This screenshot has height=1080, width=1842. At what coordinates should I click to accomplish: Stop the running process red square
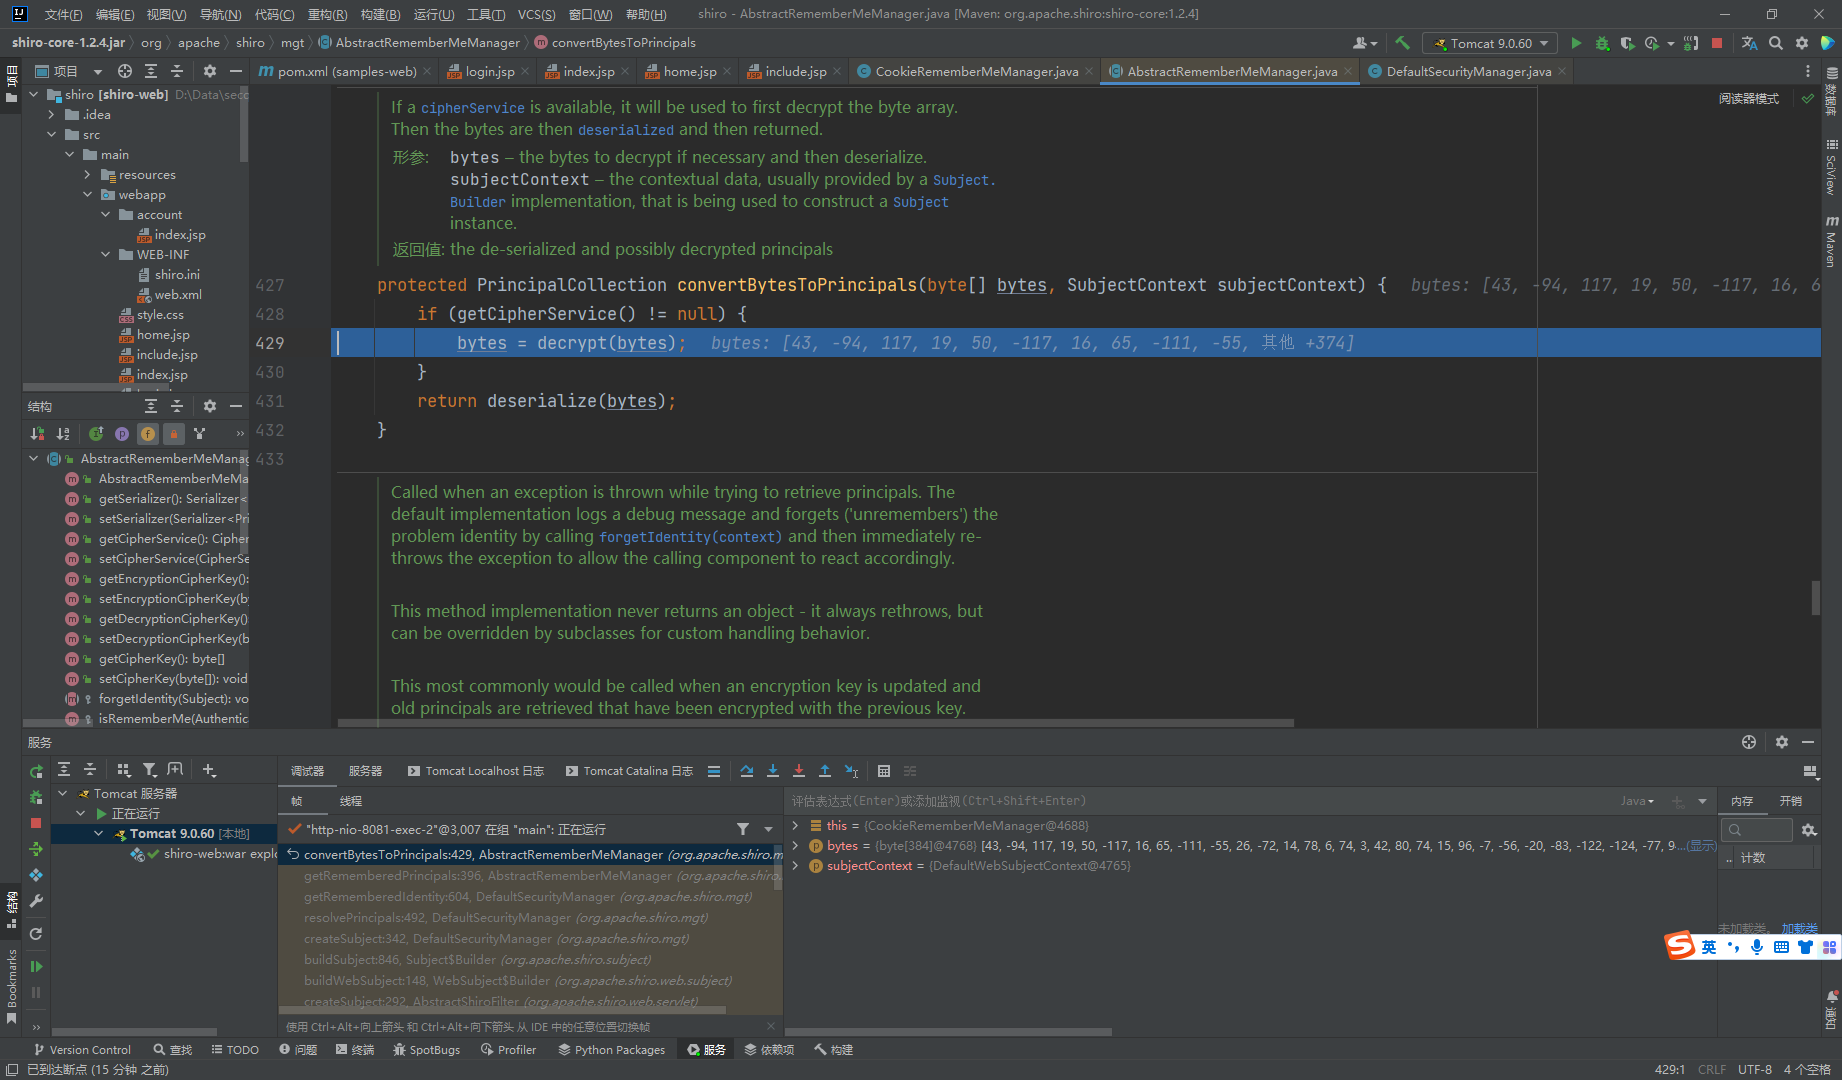1717,43
